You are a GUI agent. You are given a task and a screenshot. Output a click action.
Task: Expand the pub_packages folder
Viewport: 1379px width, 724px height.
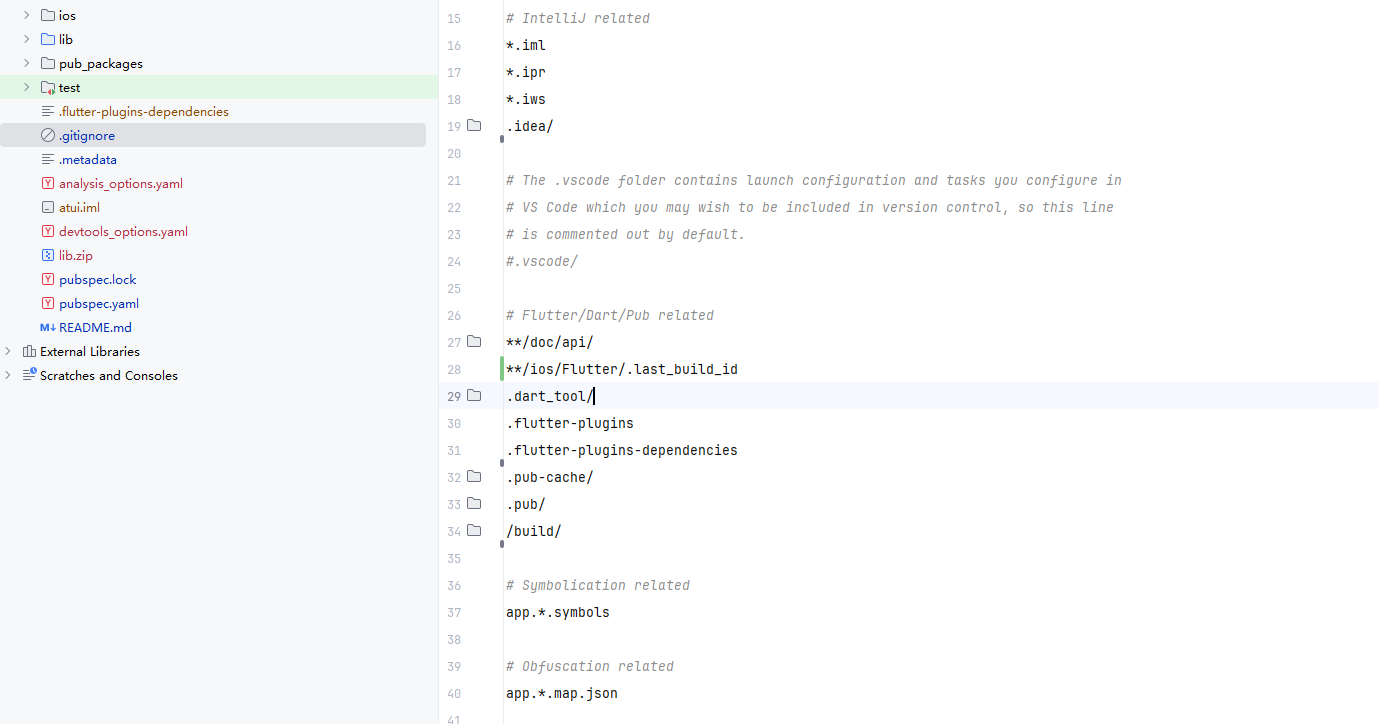(27, 63)
